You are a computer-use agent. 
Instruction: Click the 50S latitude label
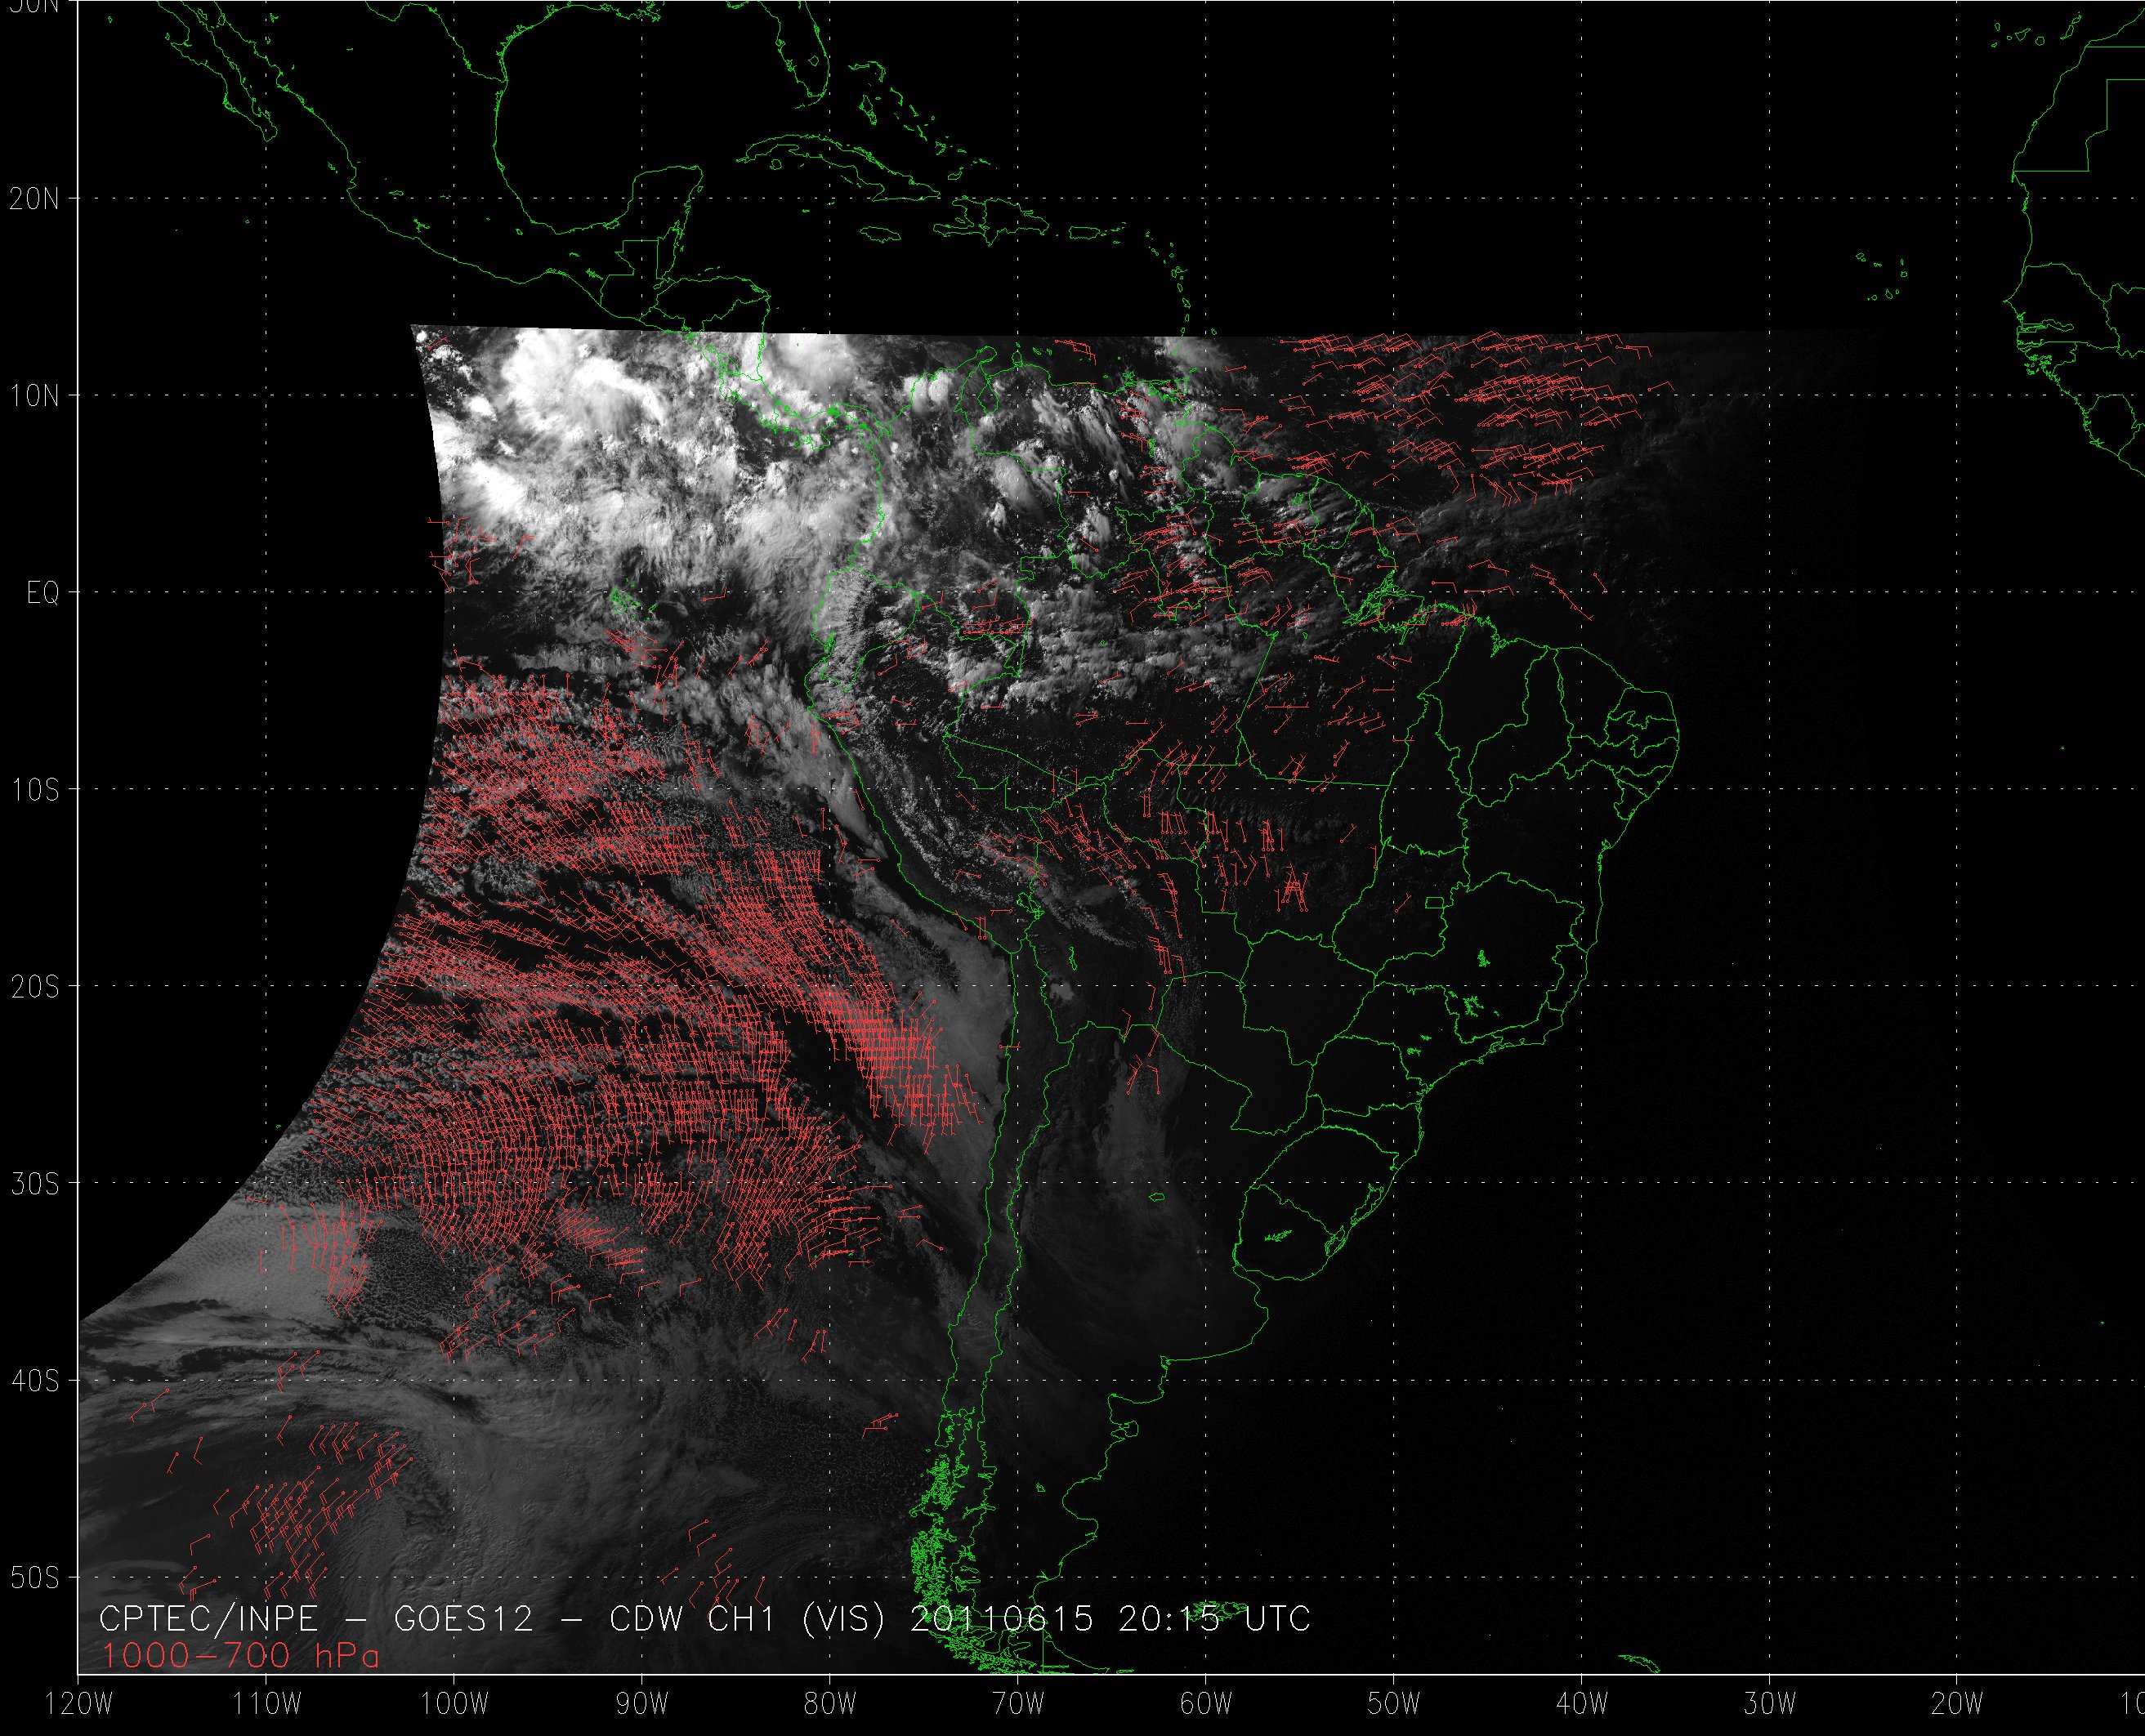point(35,1578)
